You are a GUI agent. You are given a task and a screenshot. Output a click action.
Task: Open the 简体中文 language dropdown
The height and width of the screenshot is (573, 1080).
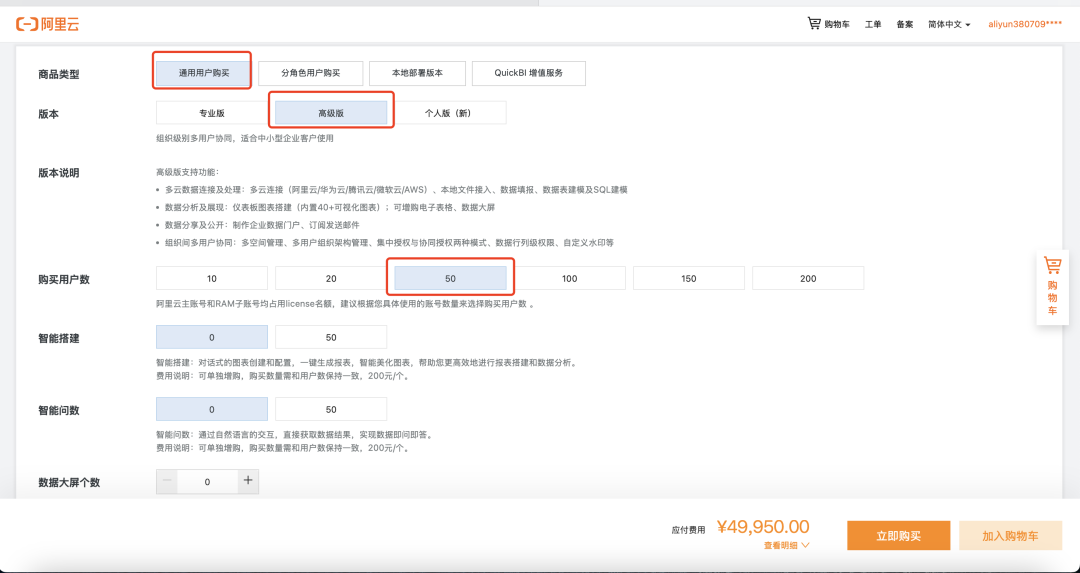tap(949, 24)
